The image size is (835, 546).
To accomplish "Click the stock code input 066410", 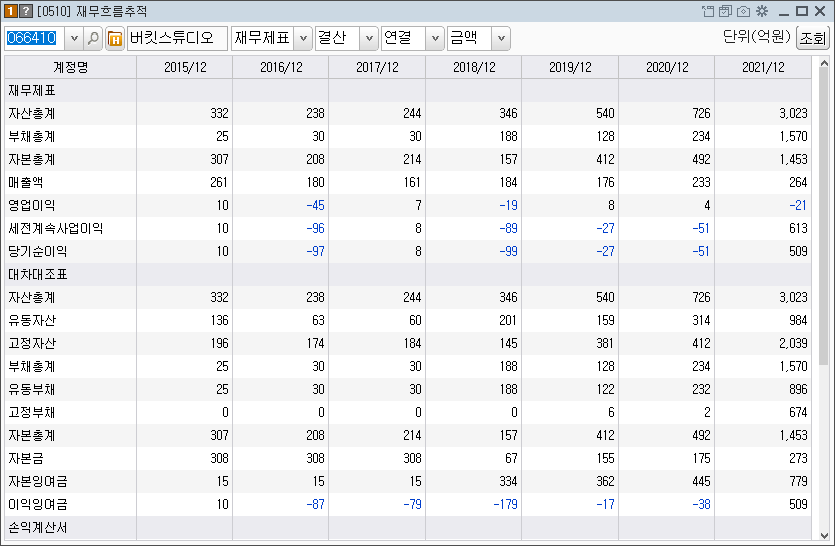I will tap(35, 38).
